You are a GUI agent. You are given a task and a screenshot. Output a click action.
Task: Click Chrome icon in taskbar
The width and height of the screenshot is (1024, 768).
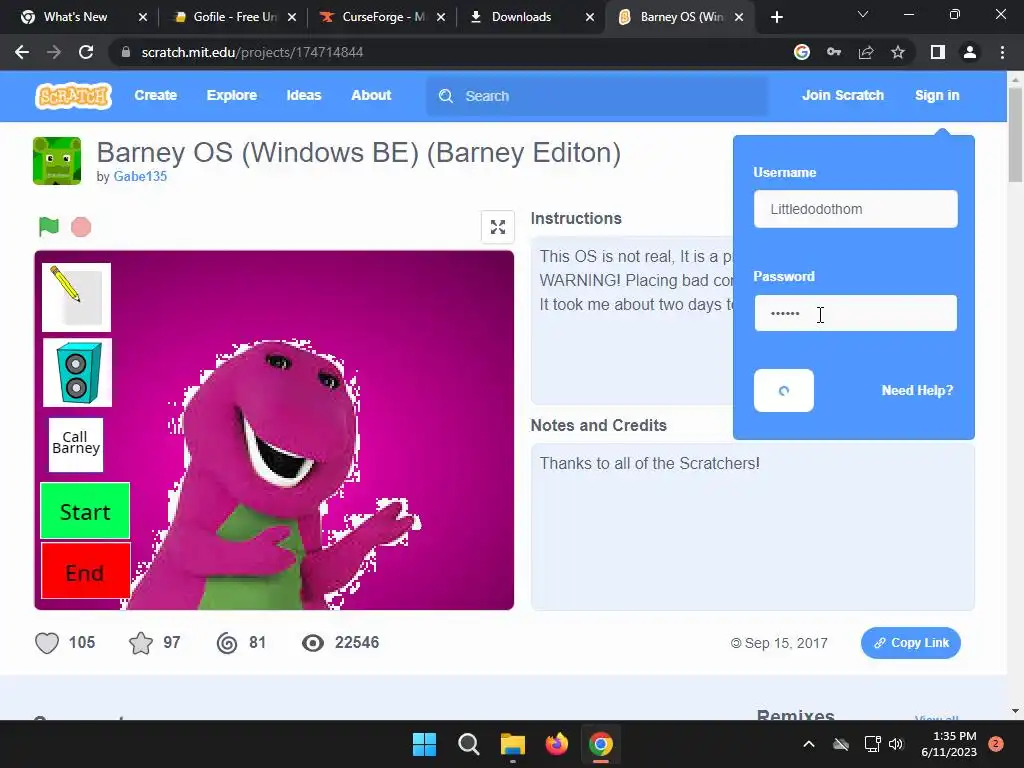tap(601, 744)
